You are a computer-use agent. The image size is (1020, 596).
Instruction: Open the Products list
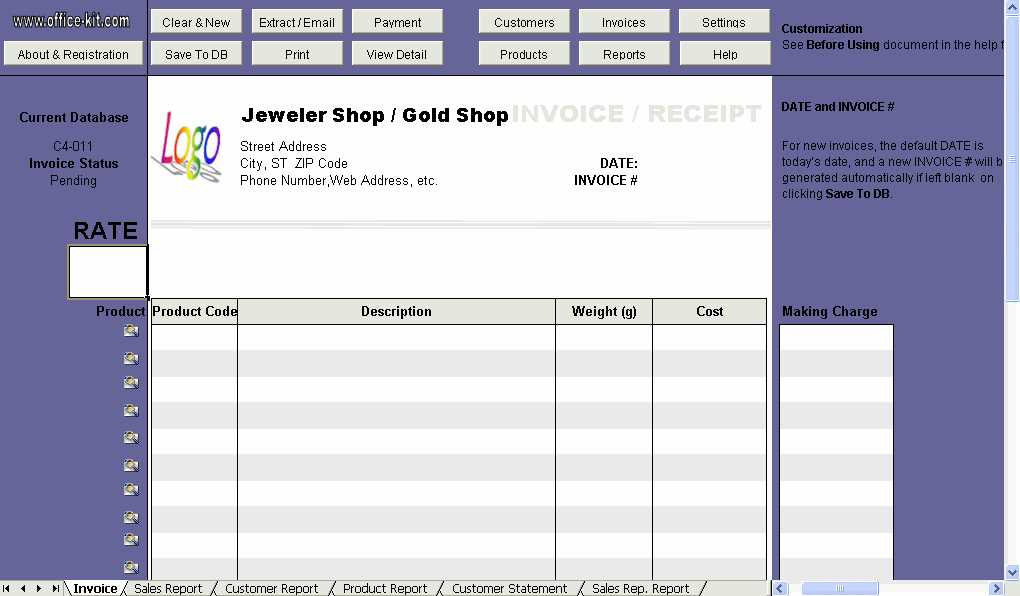click(x=524, y=53)
